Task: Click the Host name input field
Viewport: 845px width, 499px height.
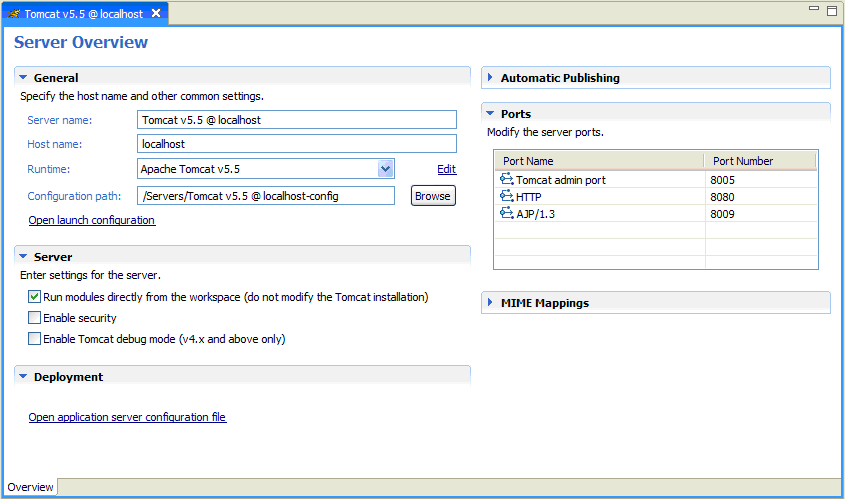Action: coord(297,144)
